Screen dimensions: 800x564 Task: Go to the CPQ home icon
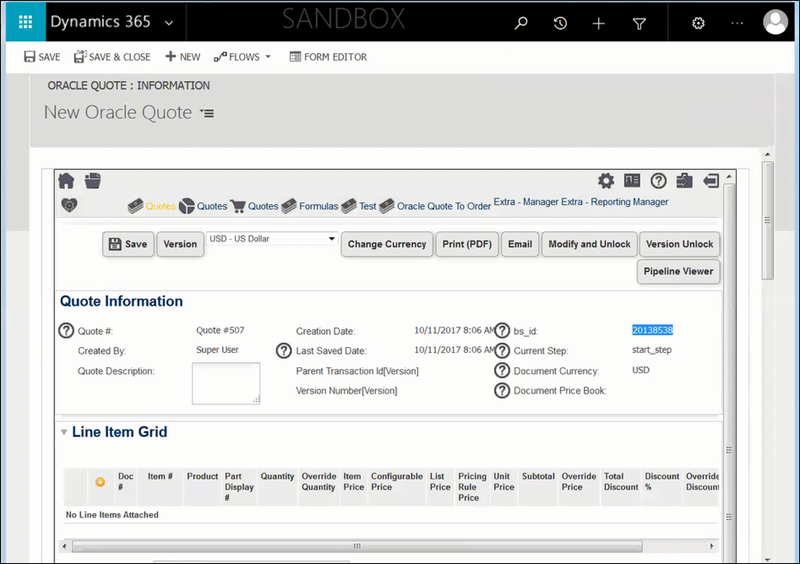pos(66,180)
